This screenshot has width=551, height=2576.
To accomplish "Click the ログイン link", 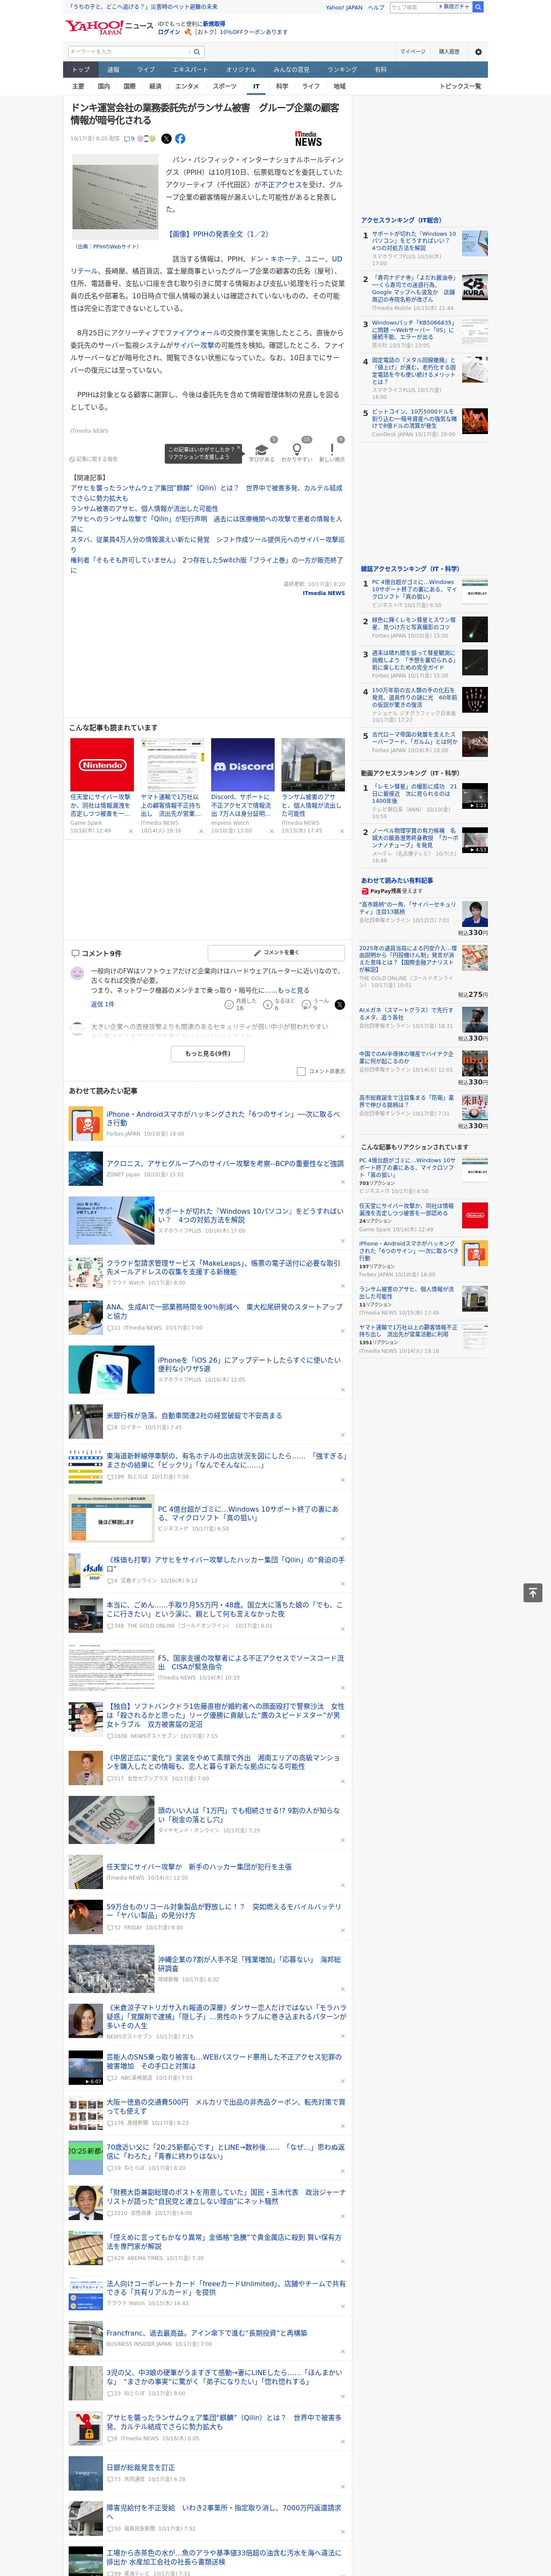I will (169, 32).
